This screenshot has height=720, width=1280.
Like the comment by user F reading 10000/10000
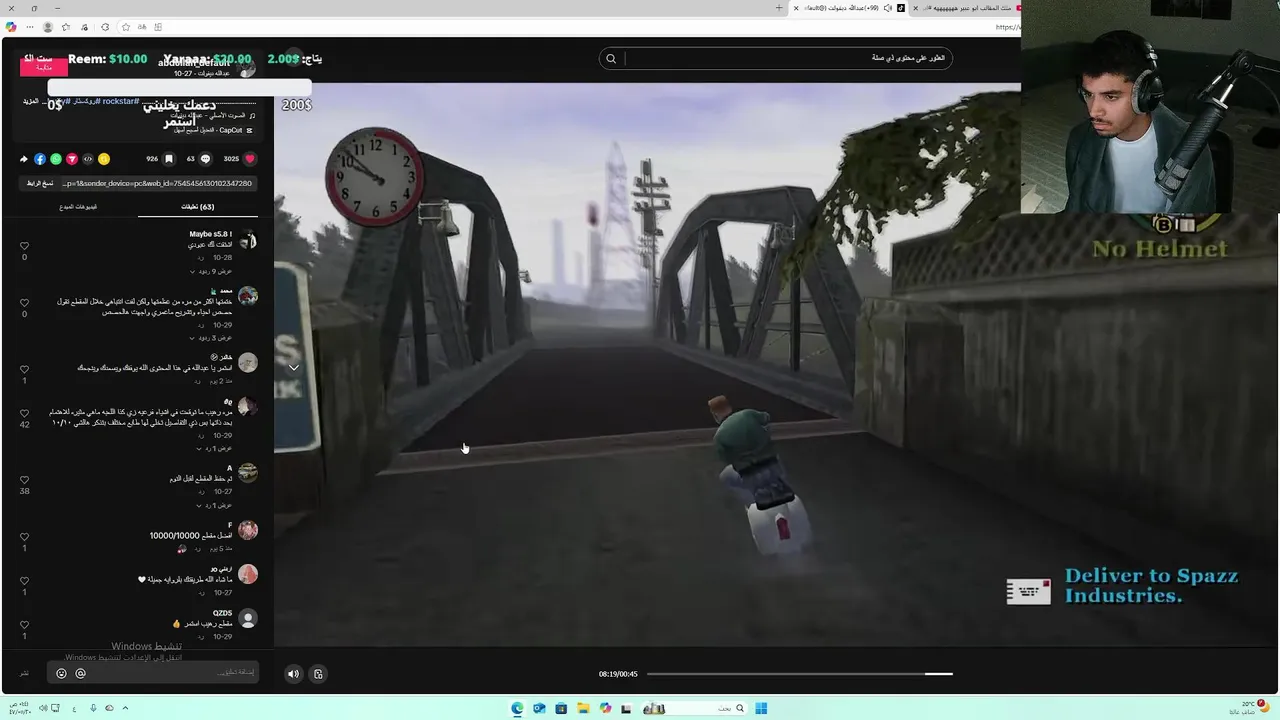pos(25,537)
